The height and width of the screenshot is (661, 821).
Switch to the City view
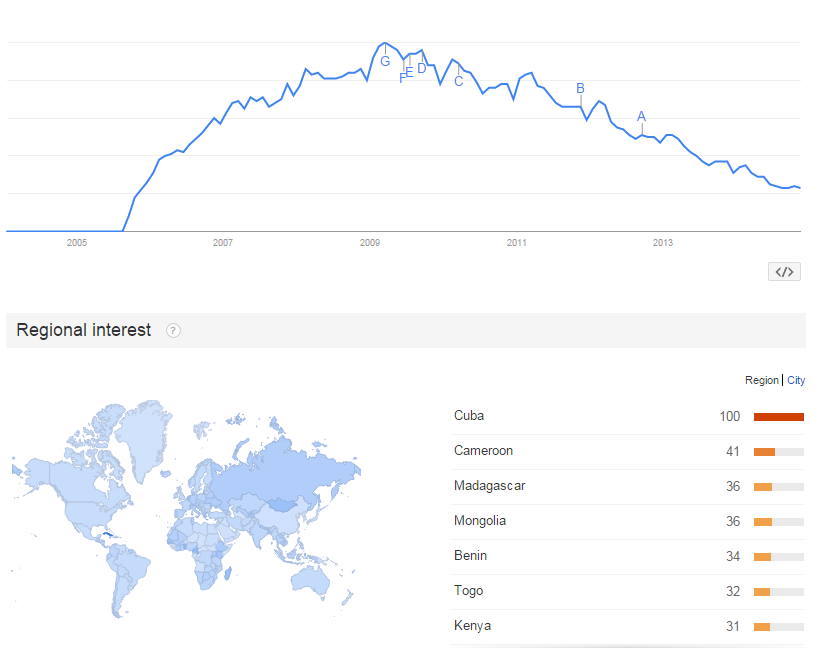coord(796,380)
